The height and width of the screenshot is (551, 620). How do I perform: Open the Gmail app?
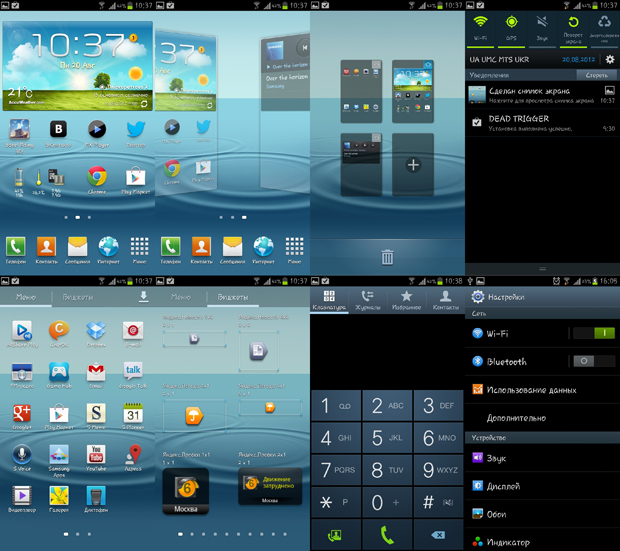pos(96,372)
